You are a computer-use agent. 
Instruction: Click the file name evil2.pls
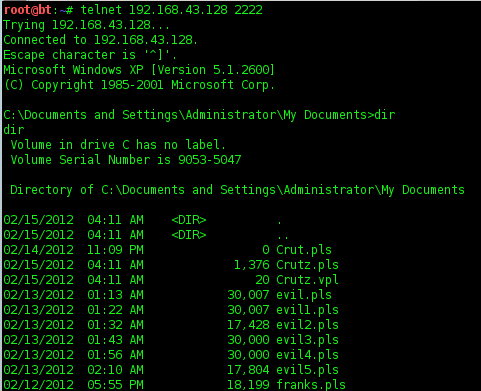tap(307, 325)
